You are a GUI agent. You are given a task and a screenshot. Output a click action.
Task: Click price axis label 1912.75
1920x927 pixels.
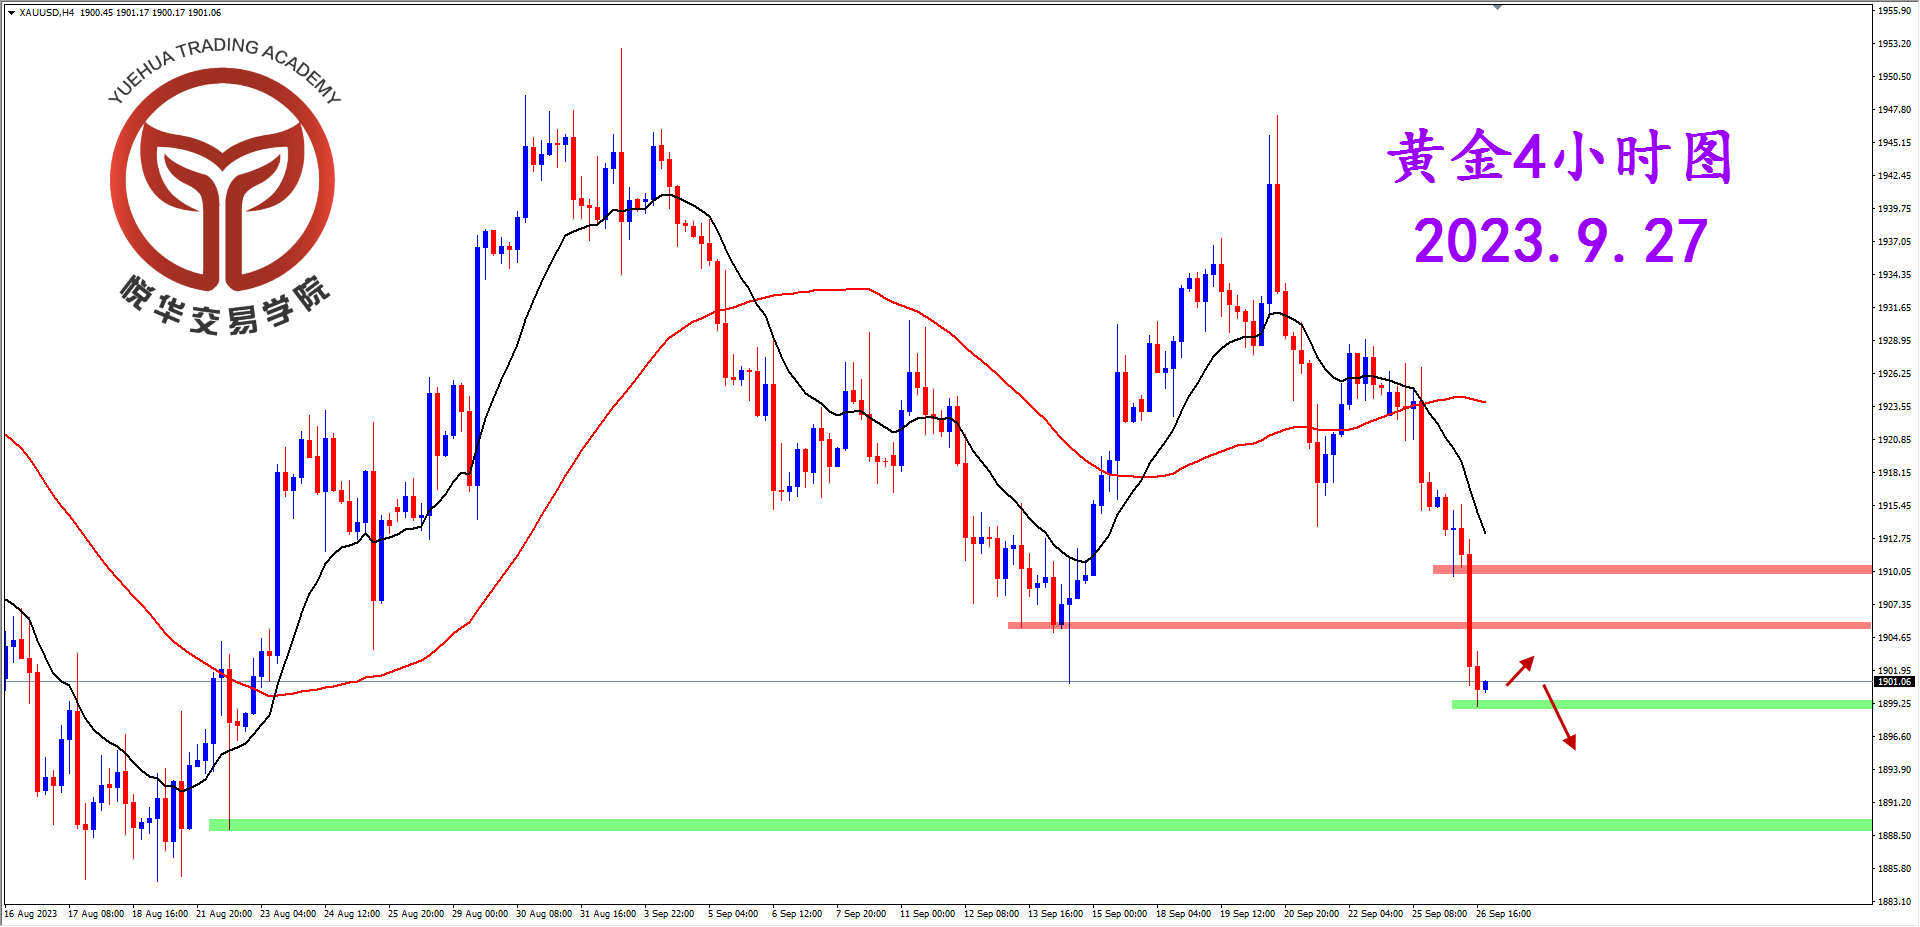click(1894, 539)
